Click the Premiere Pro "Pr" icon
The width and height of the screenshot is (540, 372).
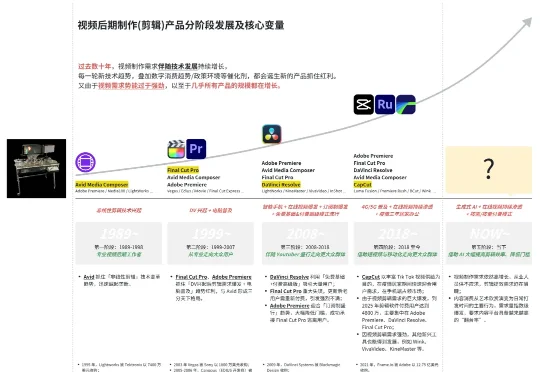tap(196, 149)
